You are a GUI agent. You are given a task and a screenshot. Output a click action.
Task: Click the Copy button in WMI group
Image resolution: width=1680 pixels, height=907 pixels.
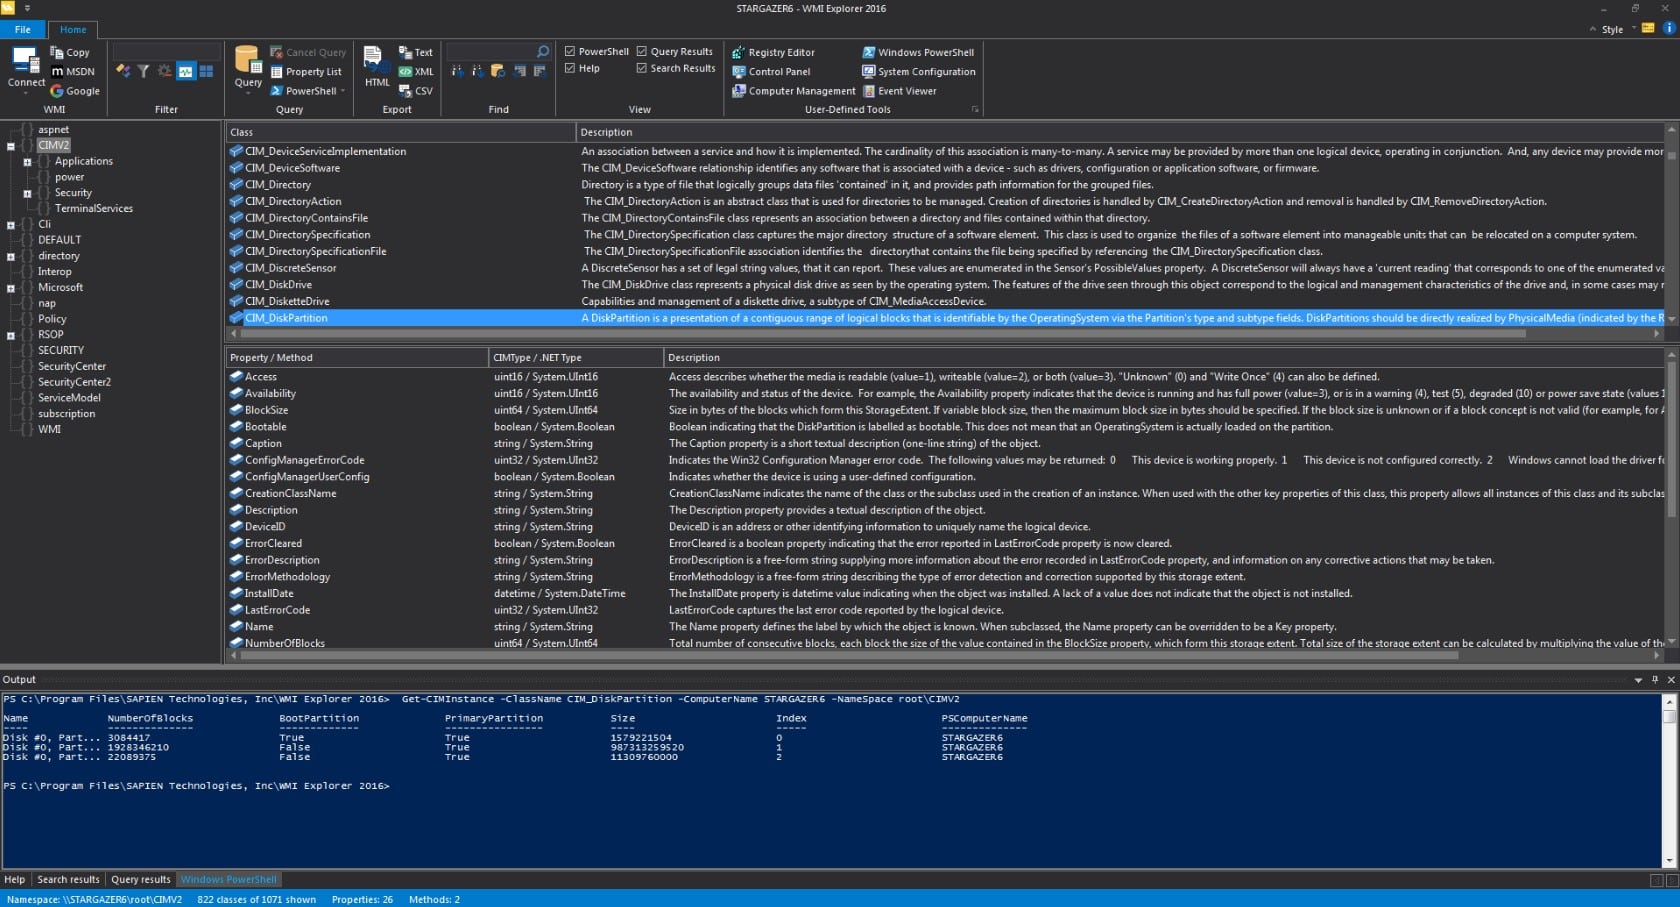pyautogui.click(x=70, y=52)
